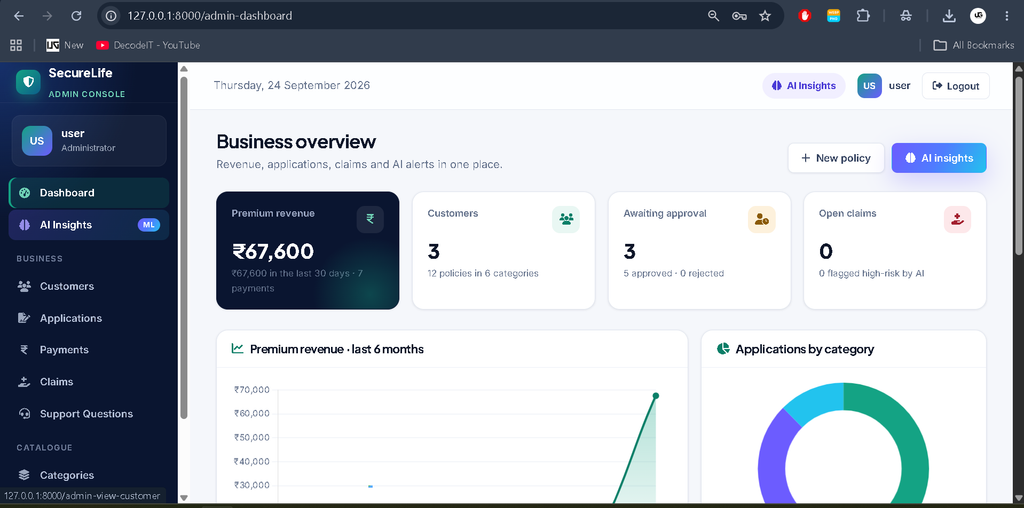Click the main page scrollbar thumb
Viewport: 1024px width, 508px height.
(1019, 167)
